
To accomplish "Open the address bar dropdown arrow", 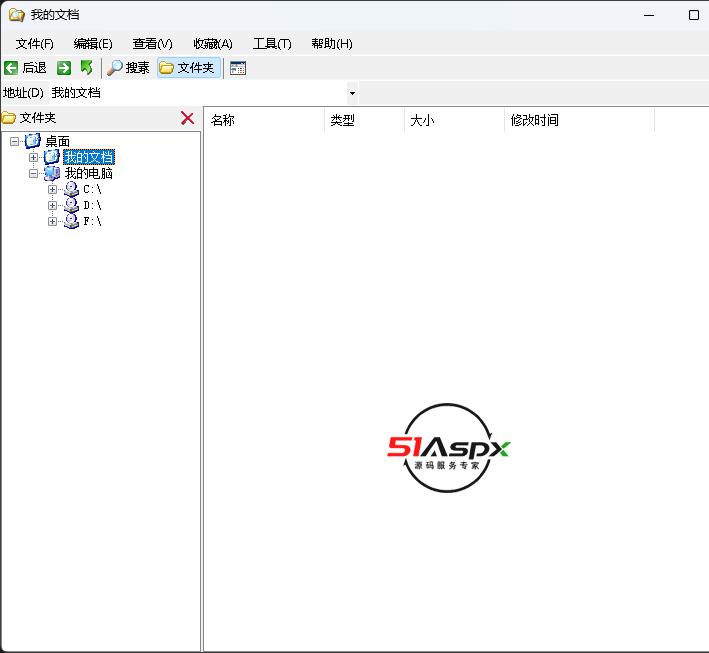I will pyautogui.click(x=352, y=93).
